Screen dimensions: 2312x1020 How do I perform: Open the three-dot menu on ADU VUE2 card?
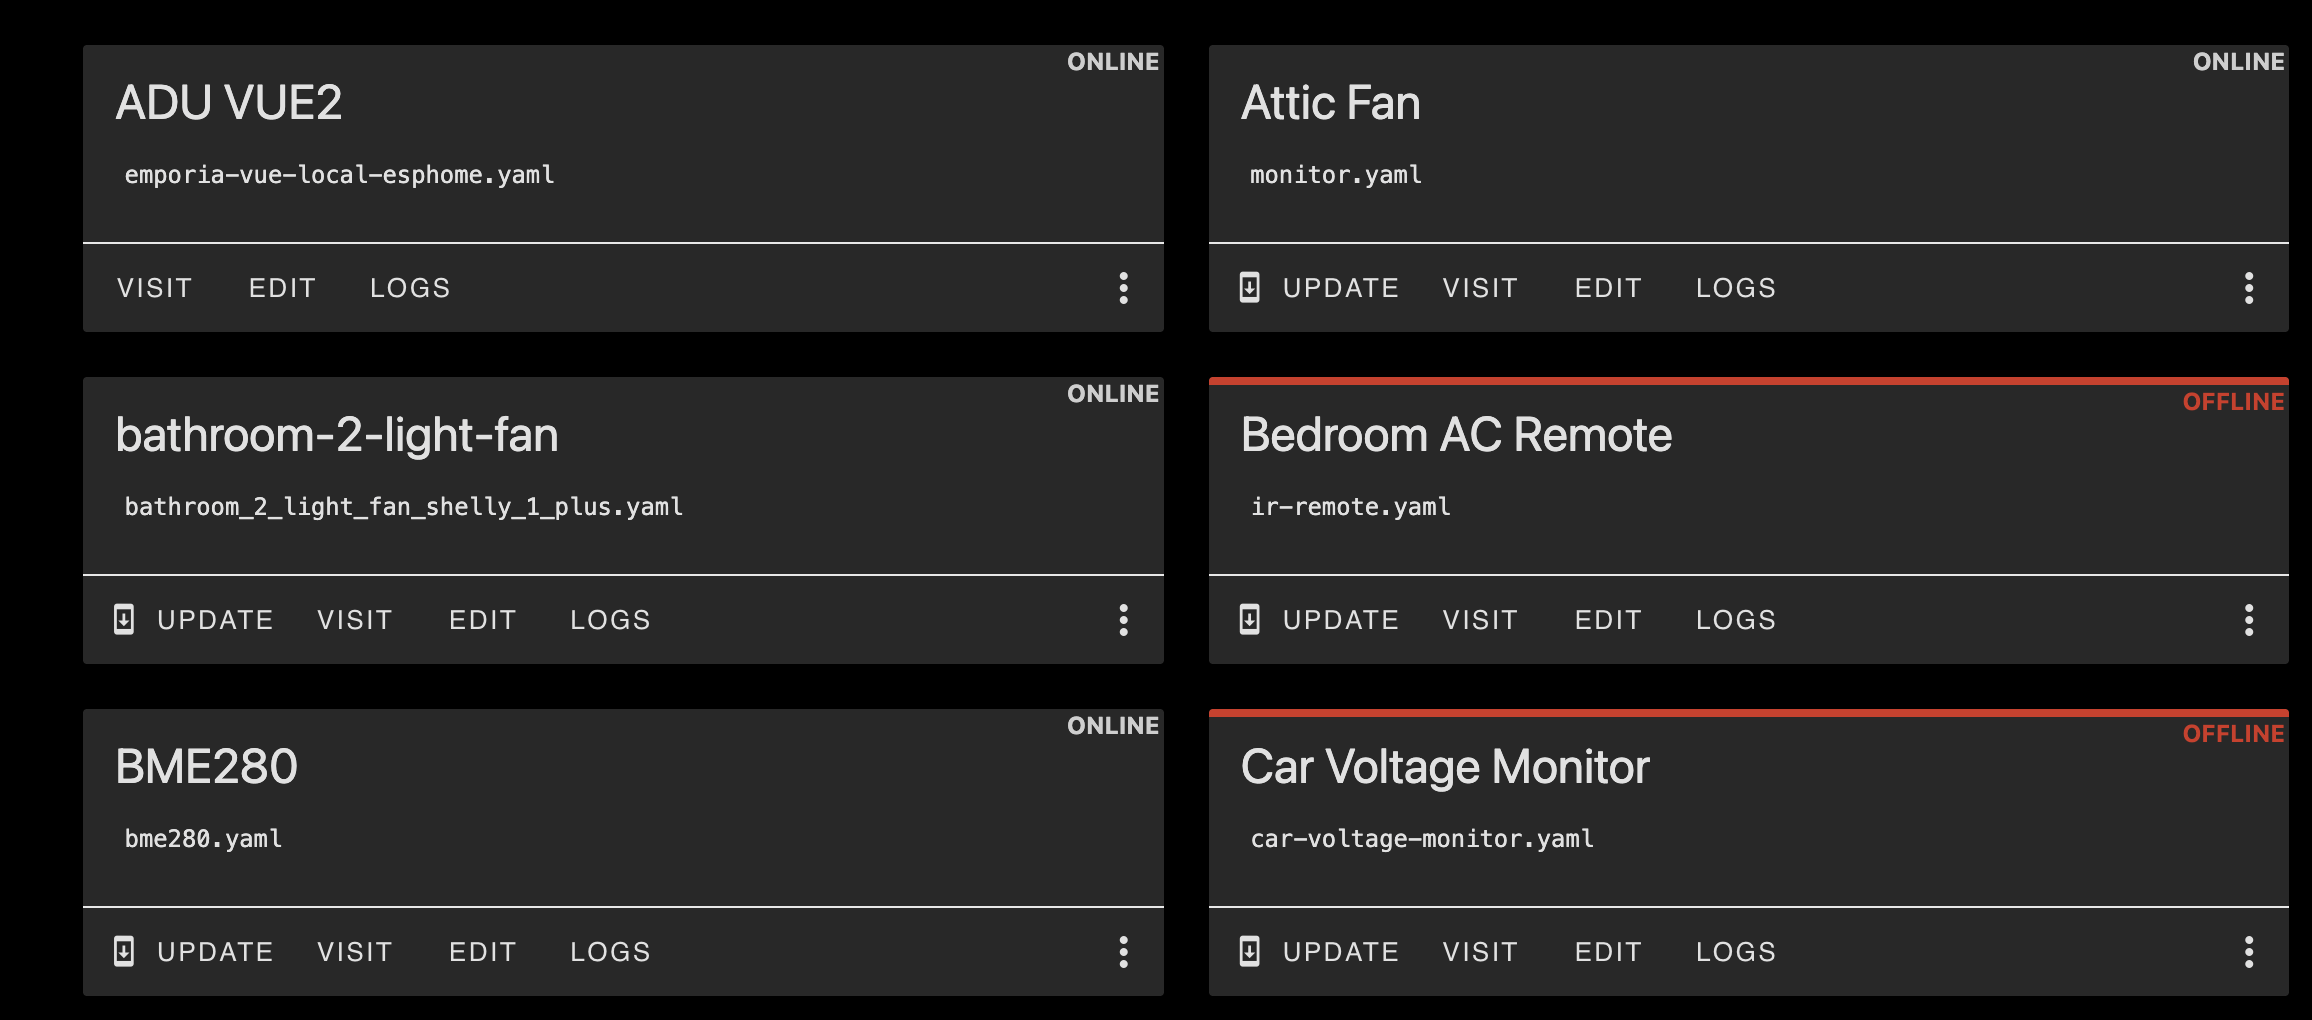pyautogui.click(x=1124, y=288)
